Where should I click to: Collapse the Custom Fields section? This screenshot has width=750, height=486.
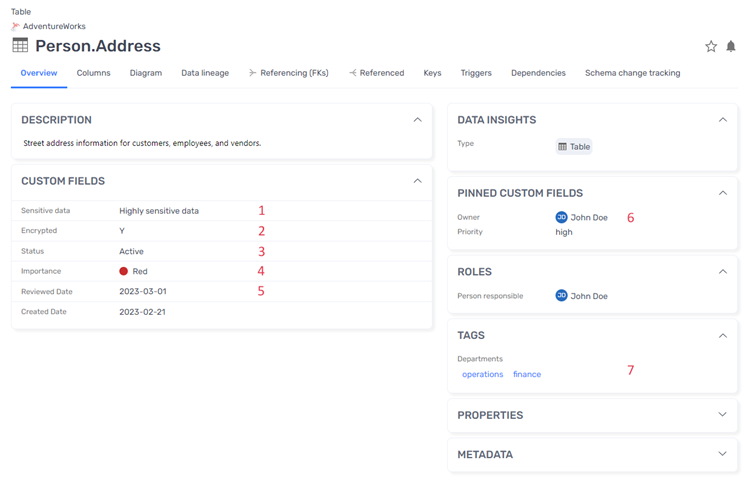point(417,181)
